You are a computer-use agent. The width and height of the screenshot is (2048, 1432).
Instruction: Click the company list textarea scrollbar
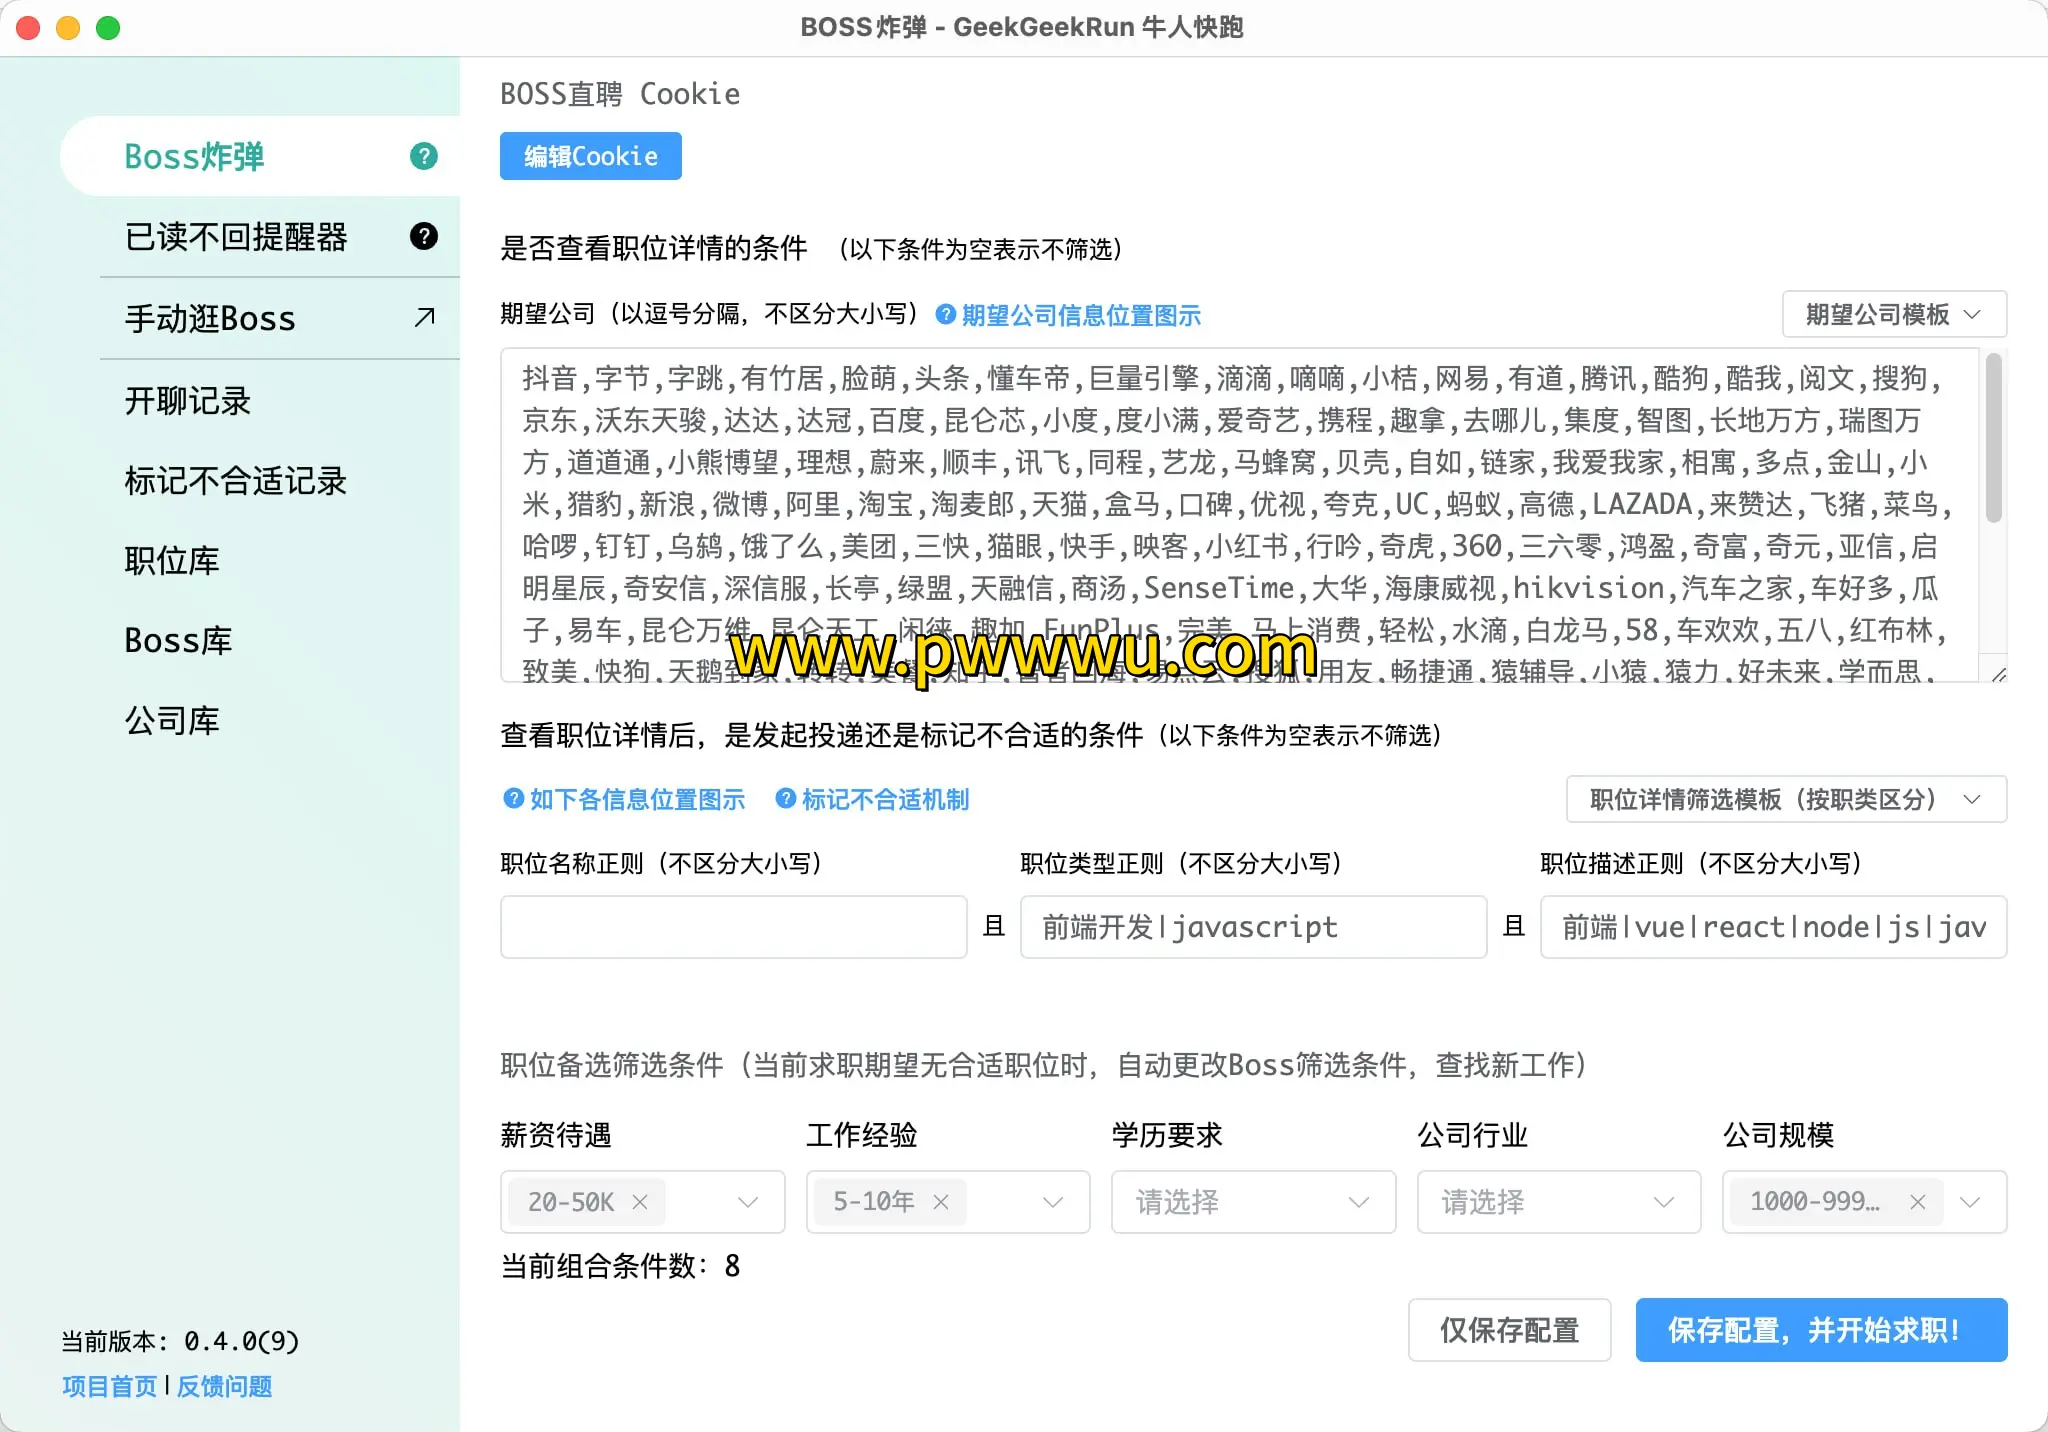1993,440
